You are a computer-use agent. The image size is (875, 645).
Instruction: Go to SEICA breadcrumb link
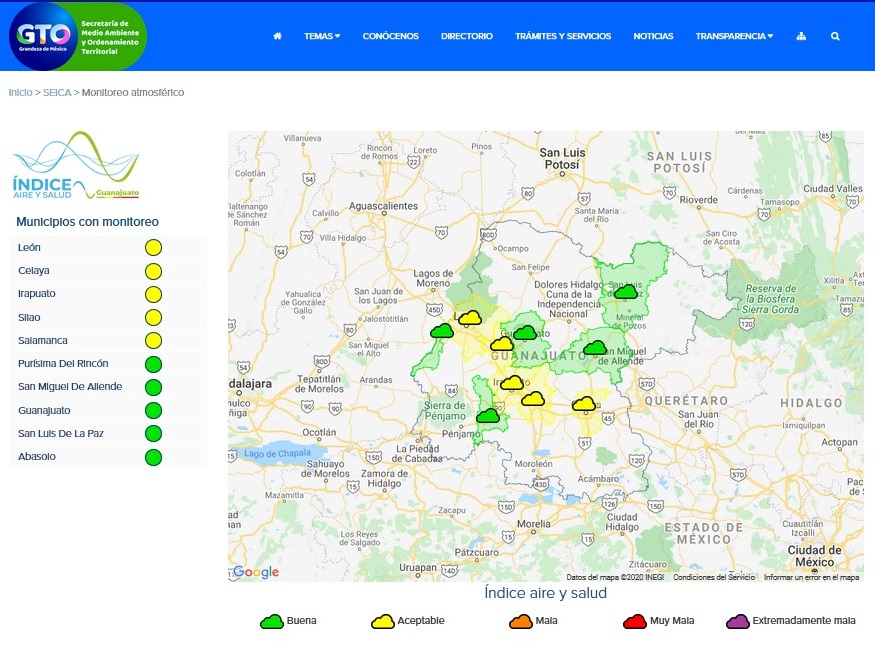click(57, 93)
